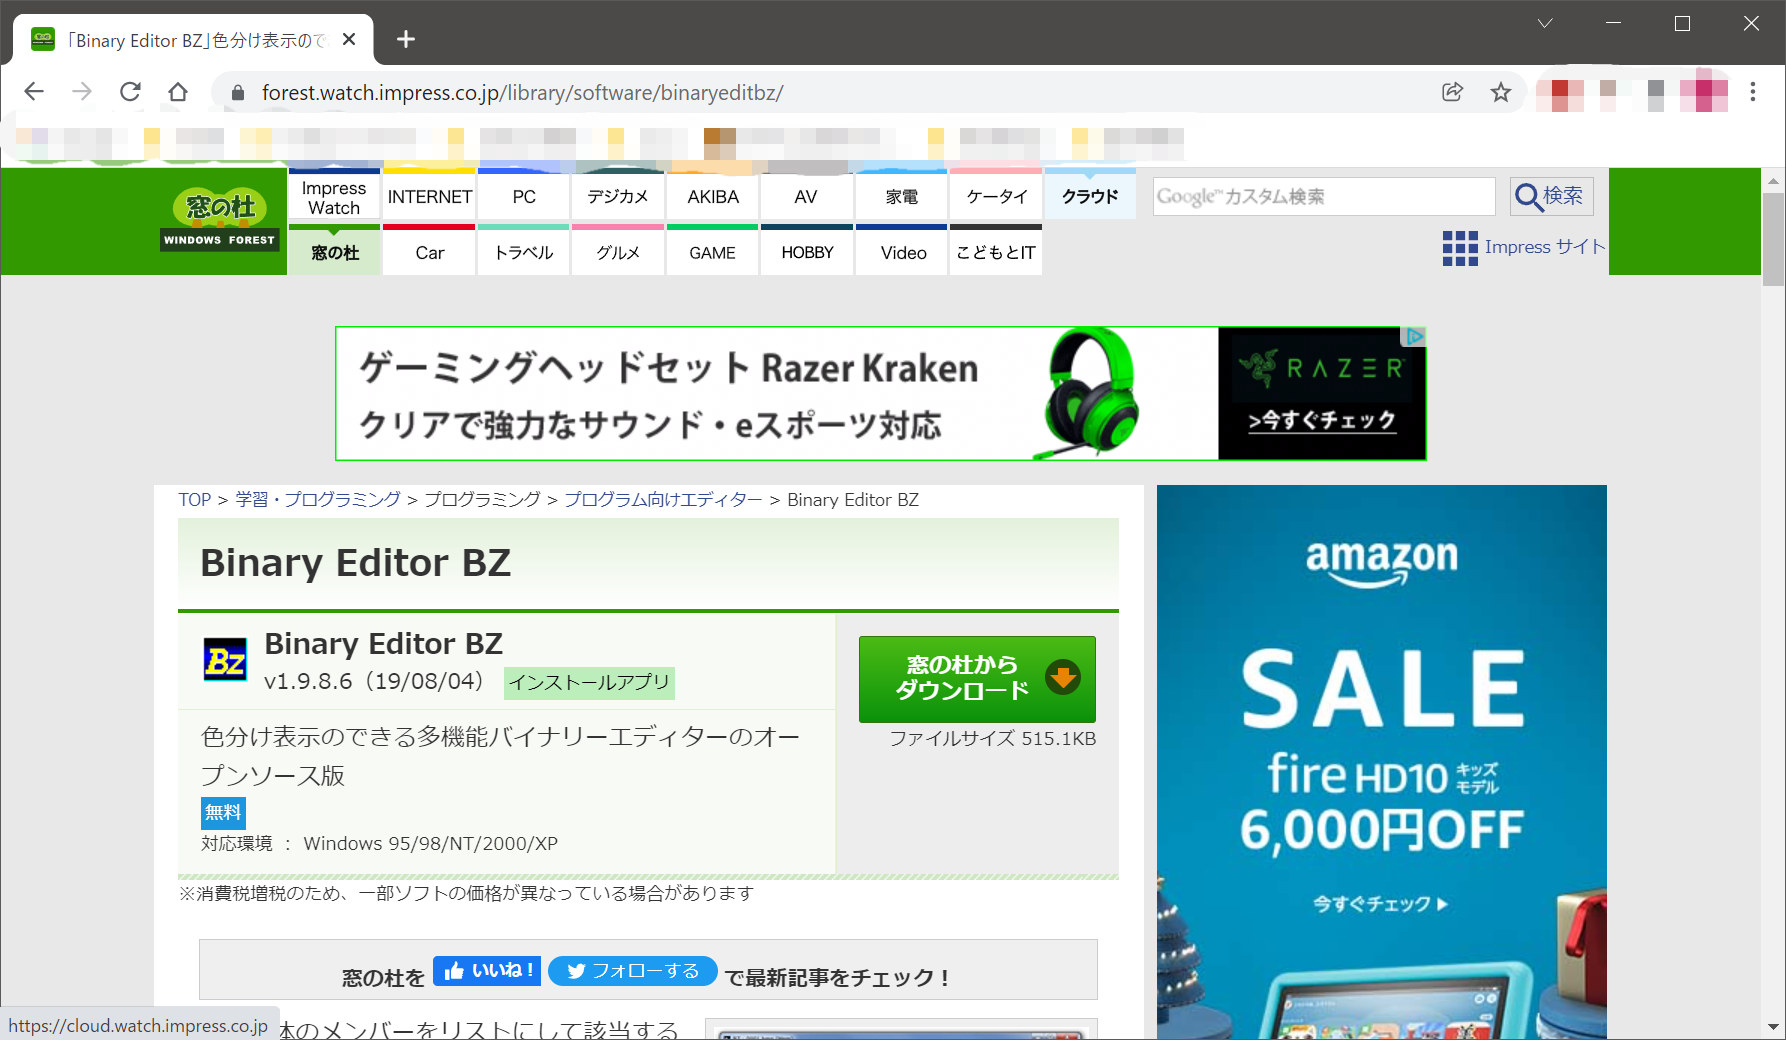Open the グルメ site tab
Screen dimensions: 1786x1040
[x=618, y=252]
